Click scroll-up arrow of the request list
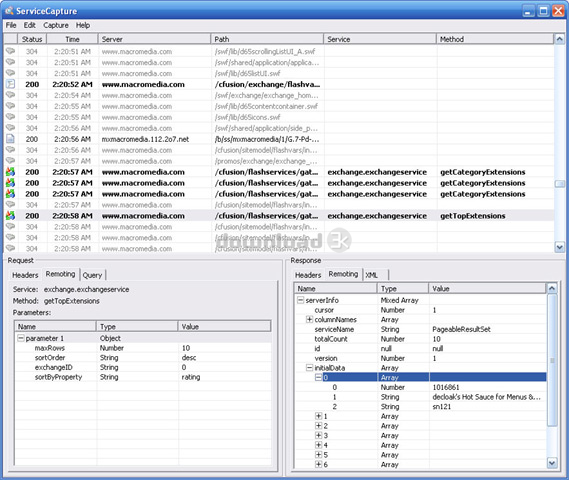The height and width of the screenshot is (480, 569). [x=559, y=39]
